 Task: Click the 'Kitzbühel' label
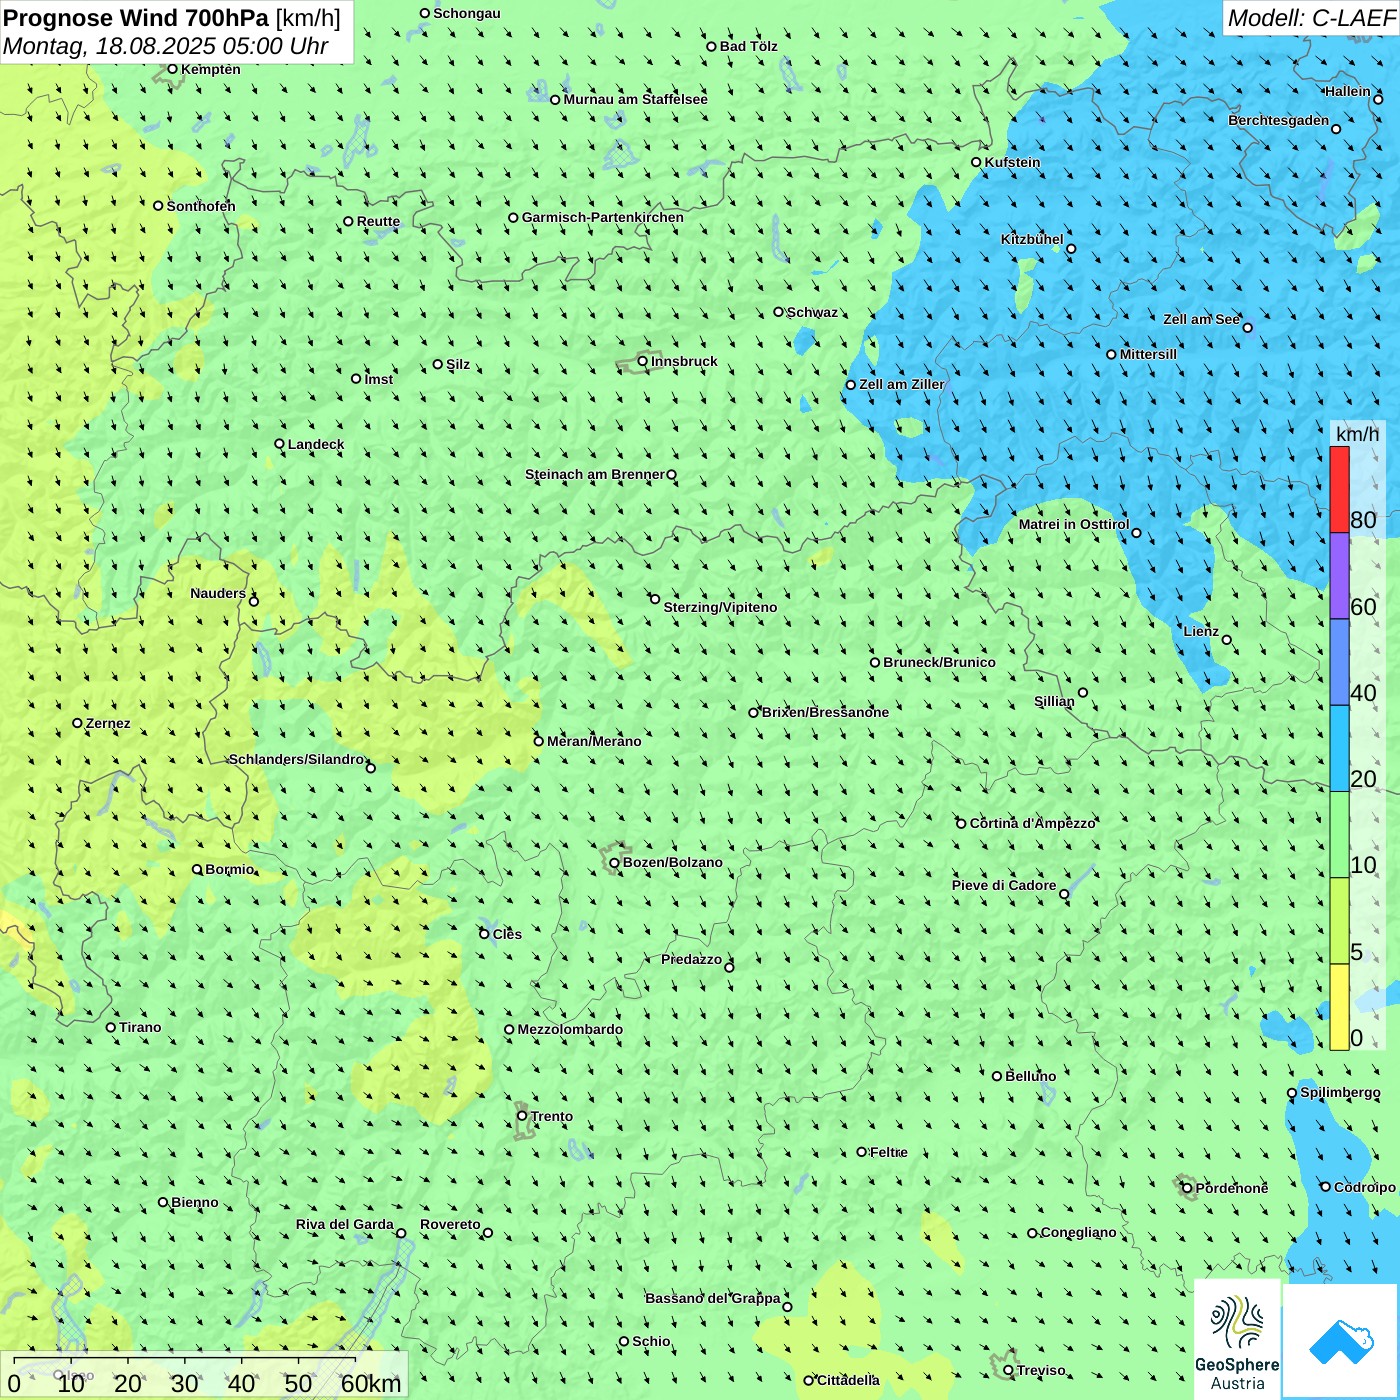click(1032, 239)
